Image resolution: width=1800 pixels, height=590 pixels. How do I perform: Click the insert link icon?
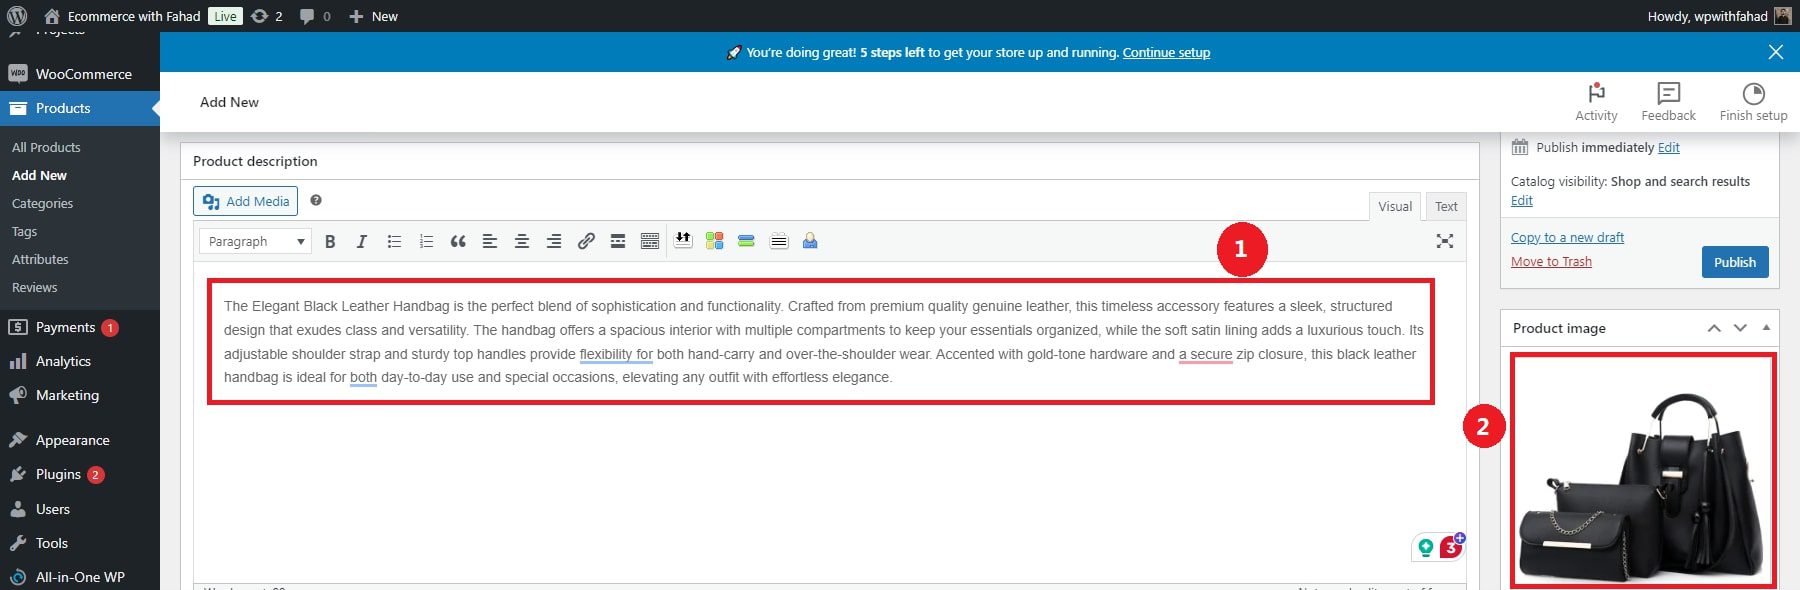(x=586, y=241)
